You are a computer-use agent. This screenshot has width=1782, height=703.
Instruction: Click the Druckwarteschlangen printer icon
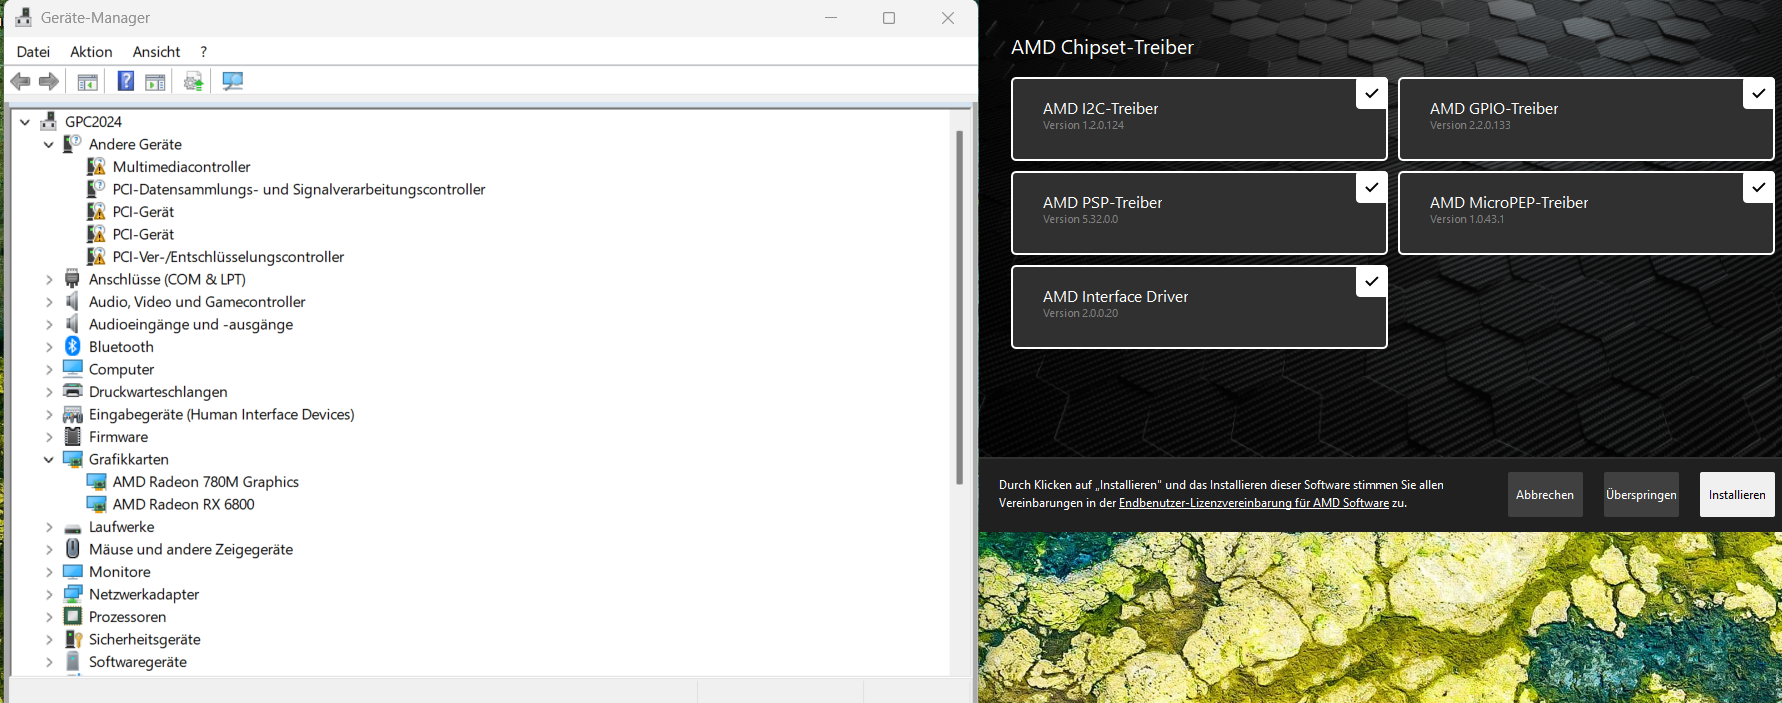(x=73, y=391)
